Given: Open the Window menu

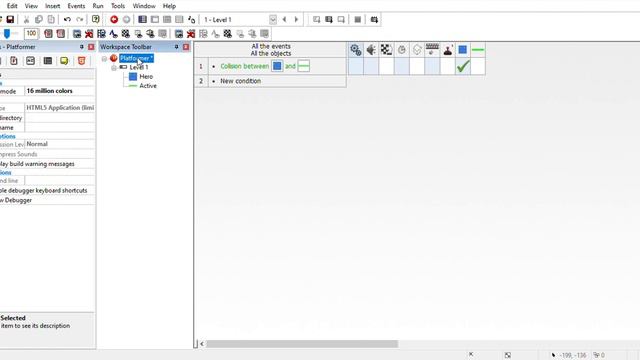Looking at the screenshot, I should pyautogui.click(x=144, y=6).
